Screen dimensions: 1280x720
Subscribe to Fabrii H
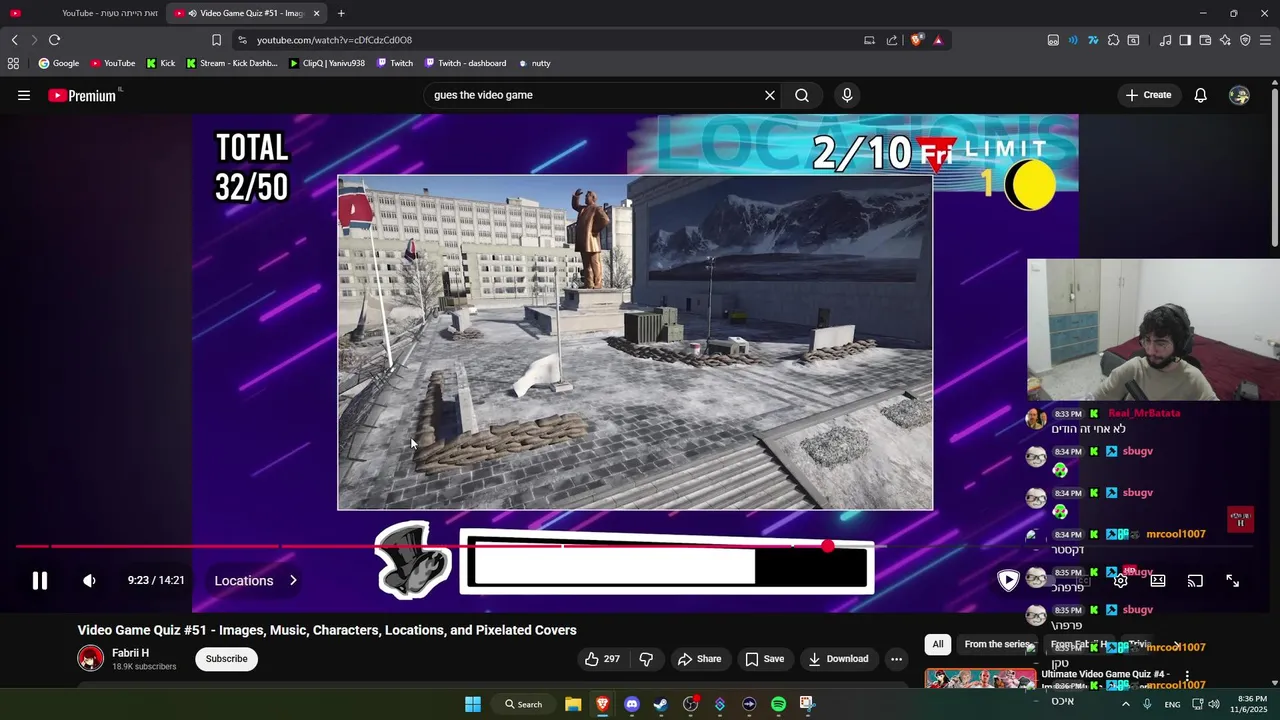coord(227,659)
